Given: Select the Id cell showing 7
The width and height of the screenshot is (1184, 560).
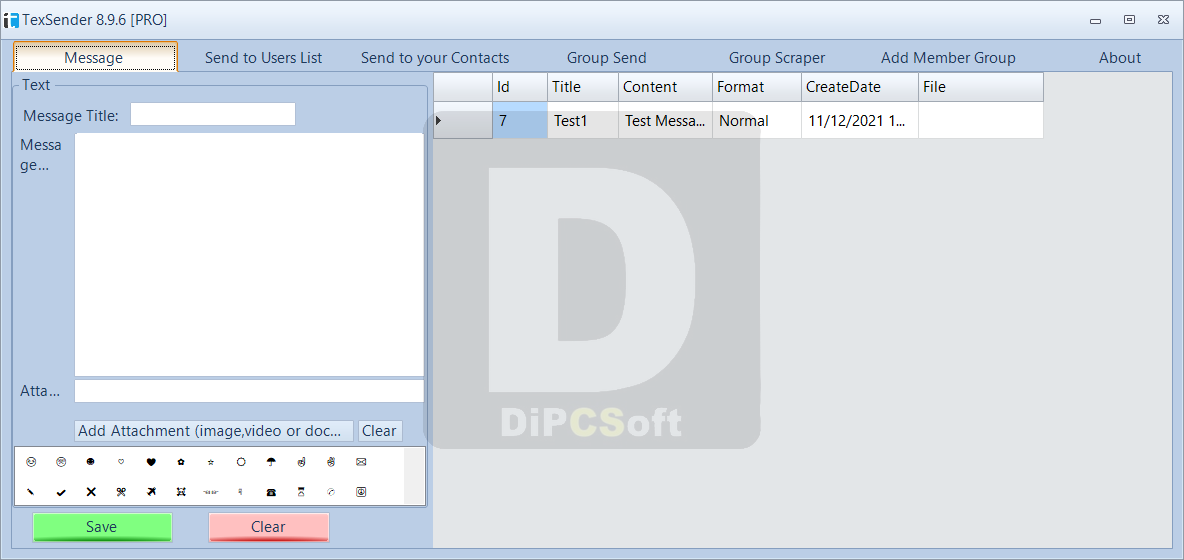Looking at the screenshot, I should coord(520,120).
